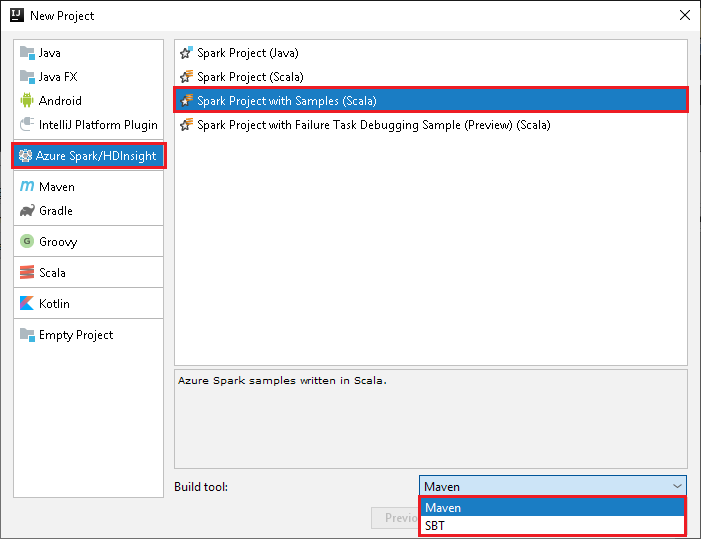Click the Groovy 'G' icon
This screenshot has height=539, width=701.
(x=27, y=241)
